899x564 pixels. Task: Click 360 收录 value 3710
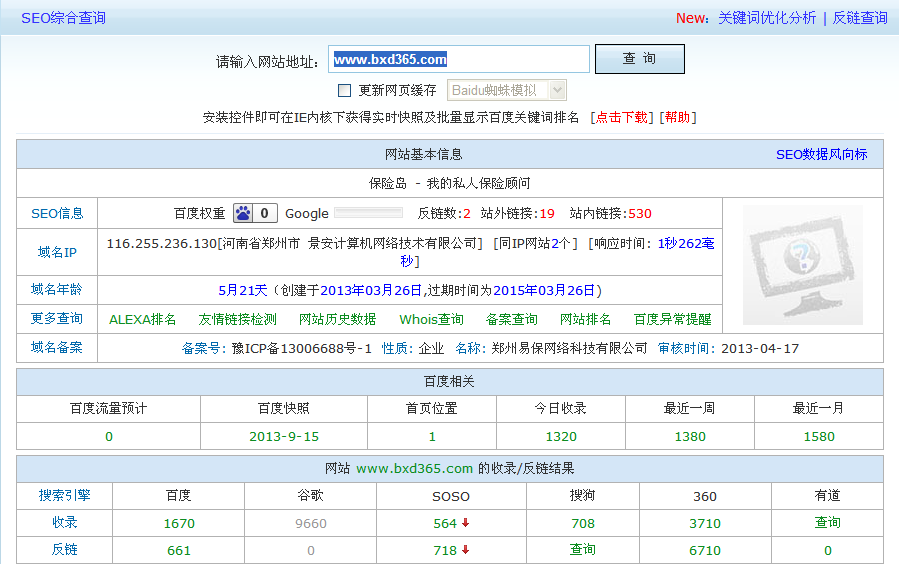(x=705, y=523)
